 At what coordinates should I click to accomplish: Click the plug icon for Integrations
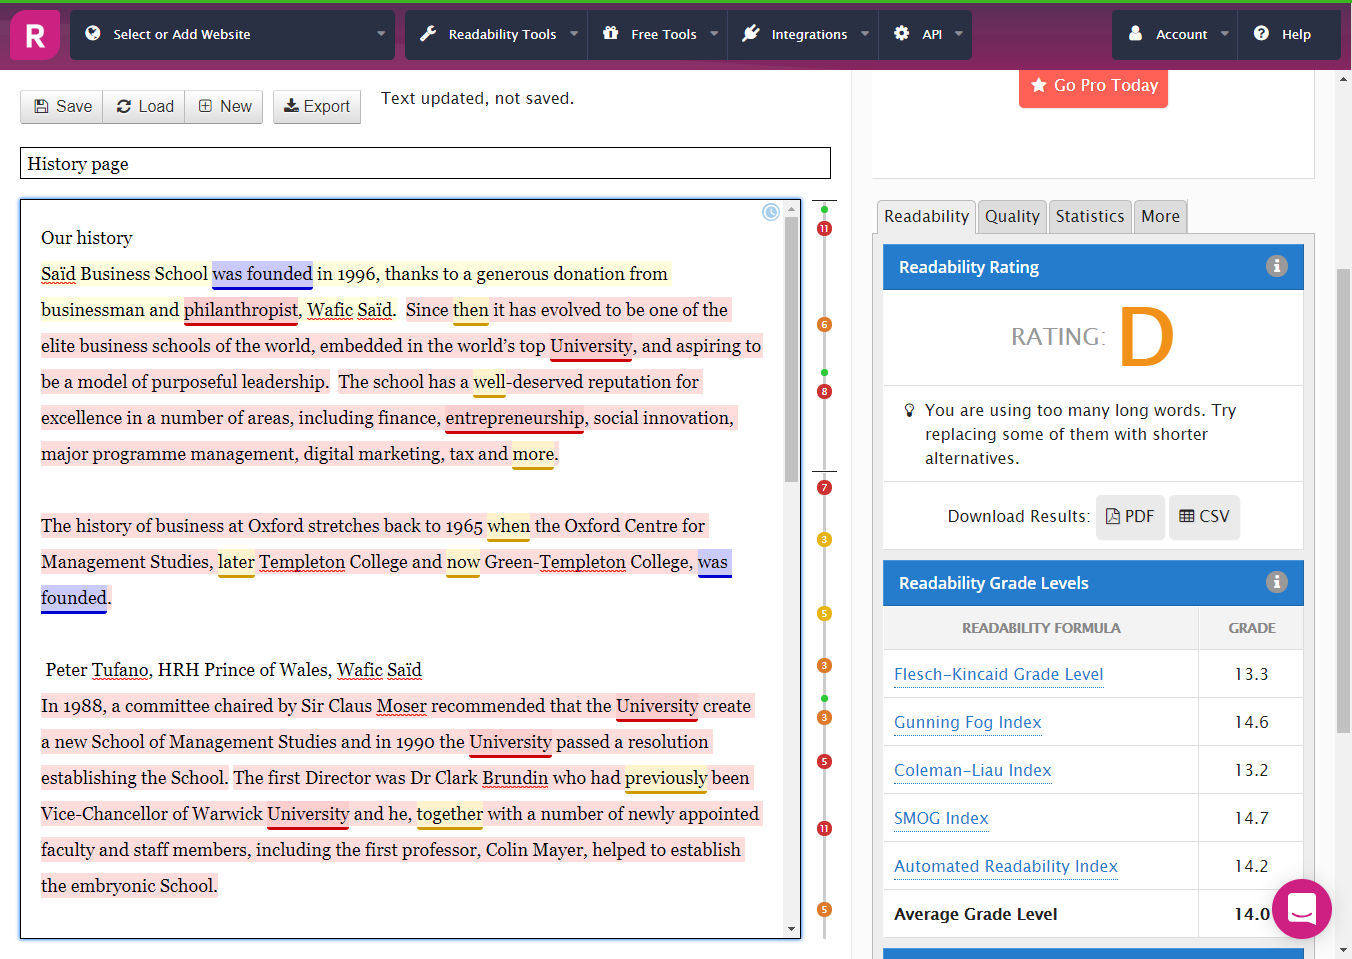point(751,33)
